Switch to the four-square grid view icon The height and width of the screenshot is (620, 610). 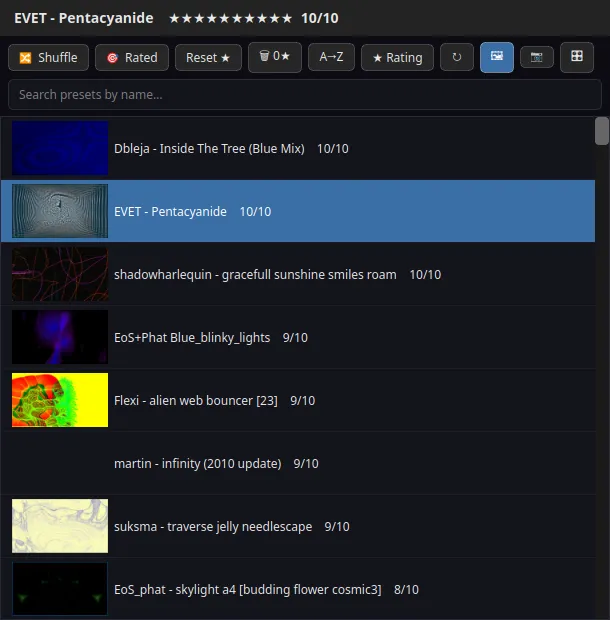(x=577, y=57)
